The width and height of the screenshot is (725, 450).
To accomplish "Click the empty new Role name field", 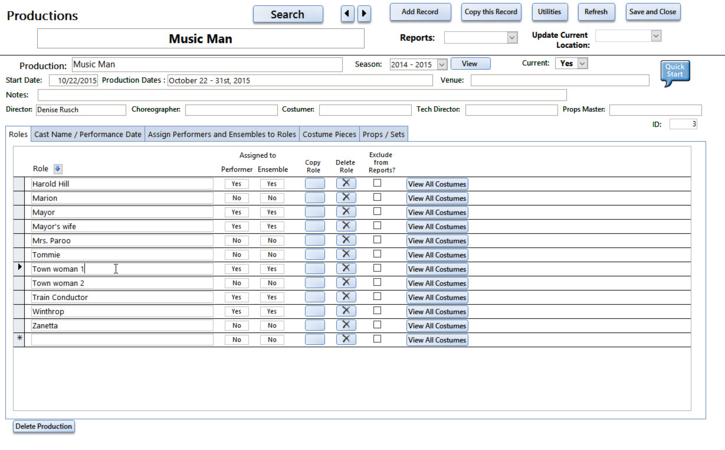I will [122, 339].
